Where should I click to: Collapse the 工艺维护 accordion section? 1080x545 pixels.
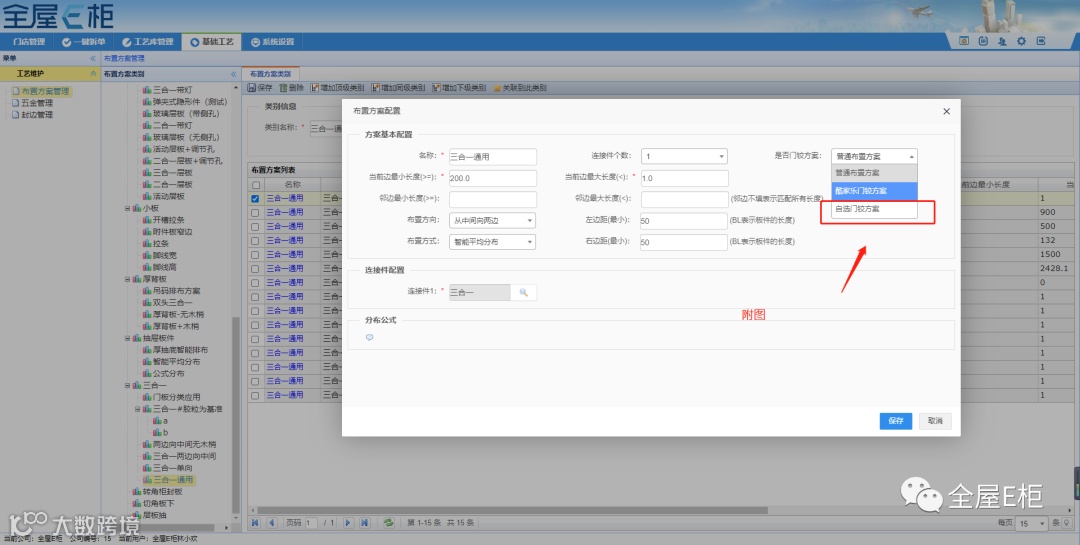tap(93, 74)
